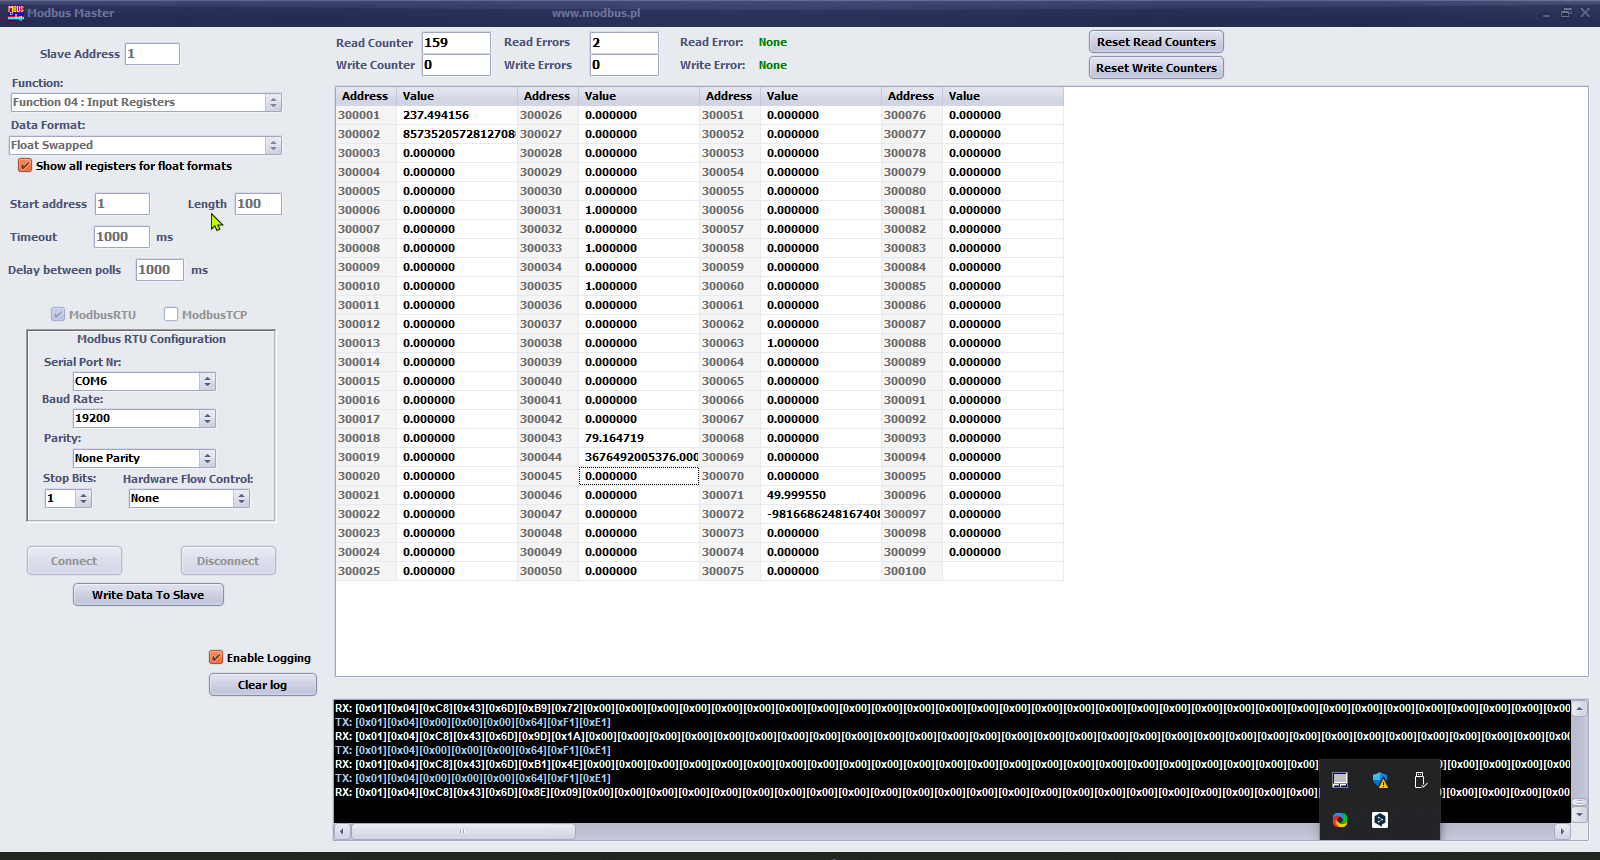Select value of address 300002

coord(457,134)
